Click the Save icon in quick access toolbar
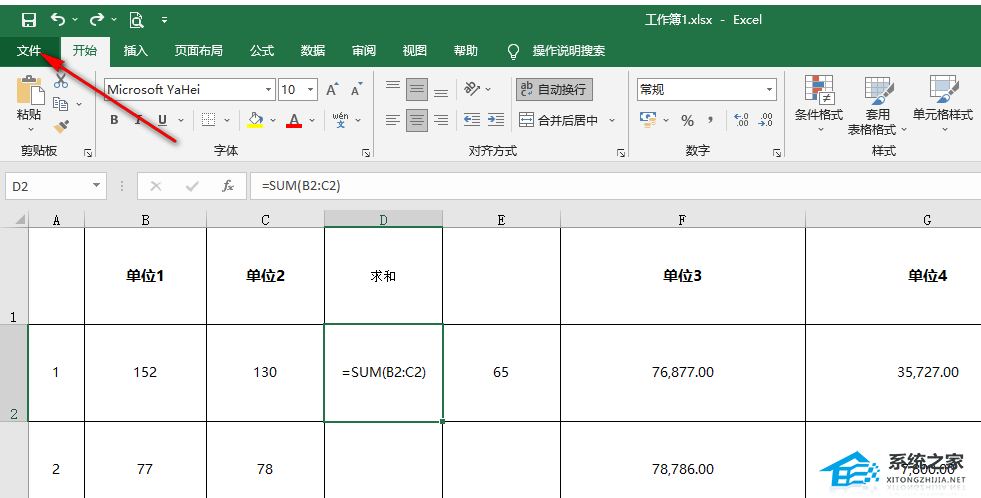 (28, 19)
